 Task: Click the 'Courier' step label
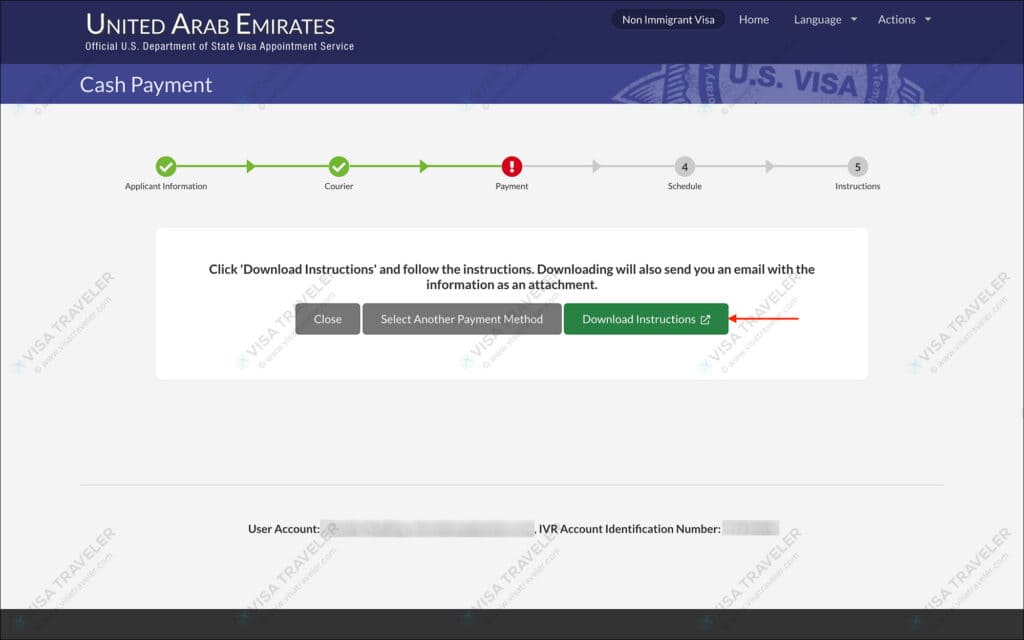(339, 186)
